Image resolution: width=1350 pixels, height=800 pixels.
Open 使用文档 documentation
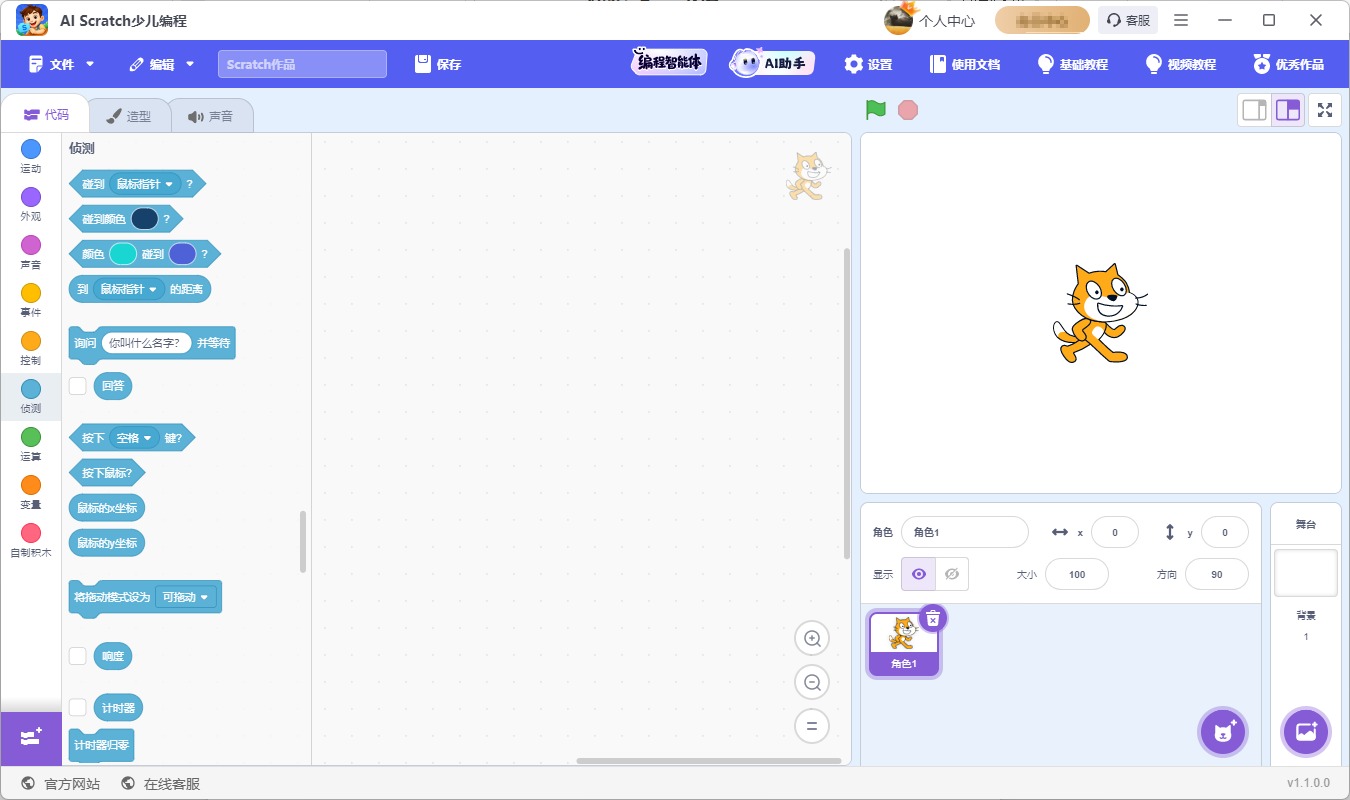pyautogui.click(x=965, y=64)
